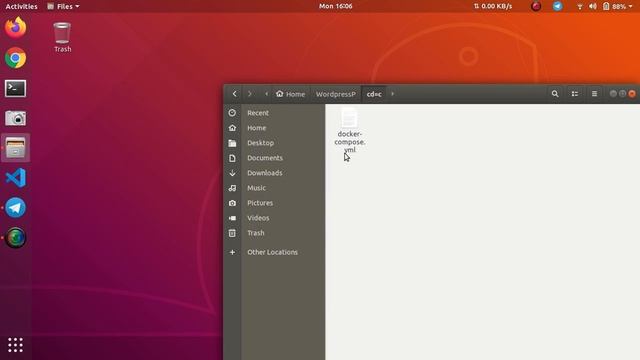640x360 pixels.
Task: Click the Trash bin icon in the sidebar
Action: coord(232,233)
